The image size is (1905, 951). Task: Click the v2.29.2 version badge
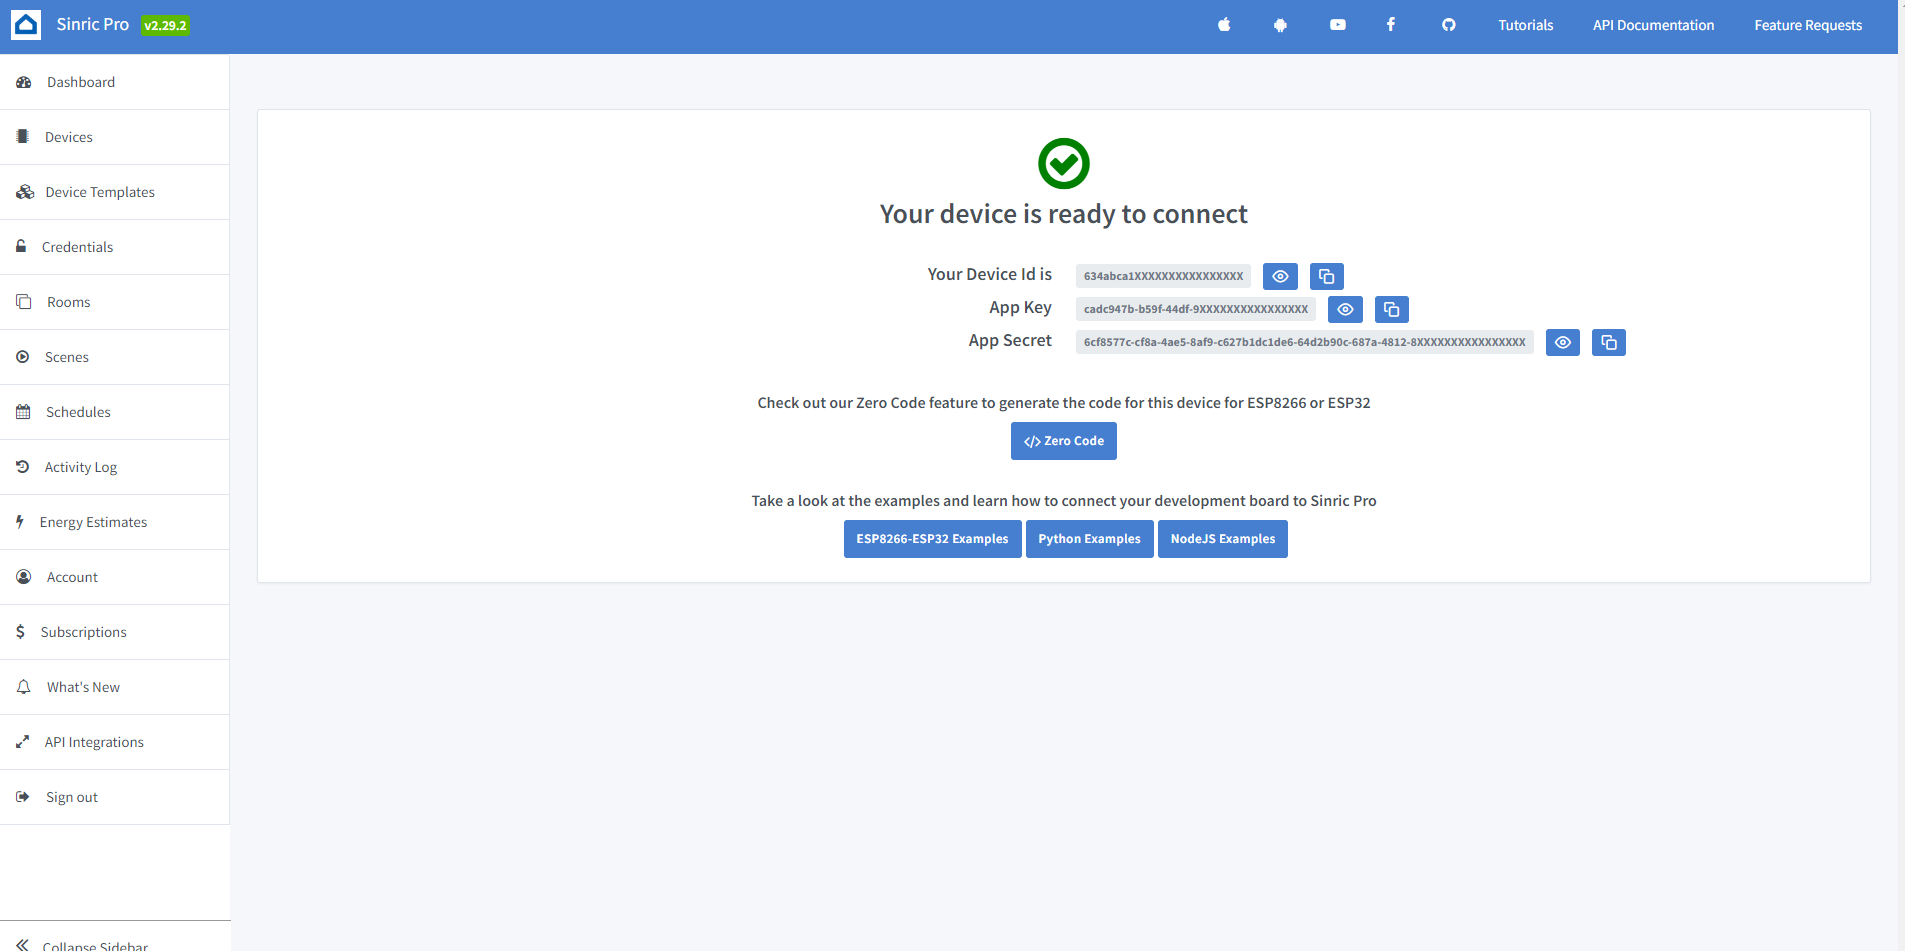[165, 26]
